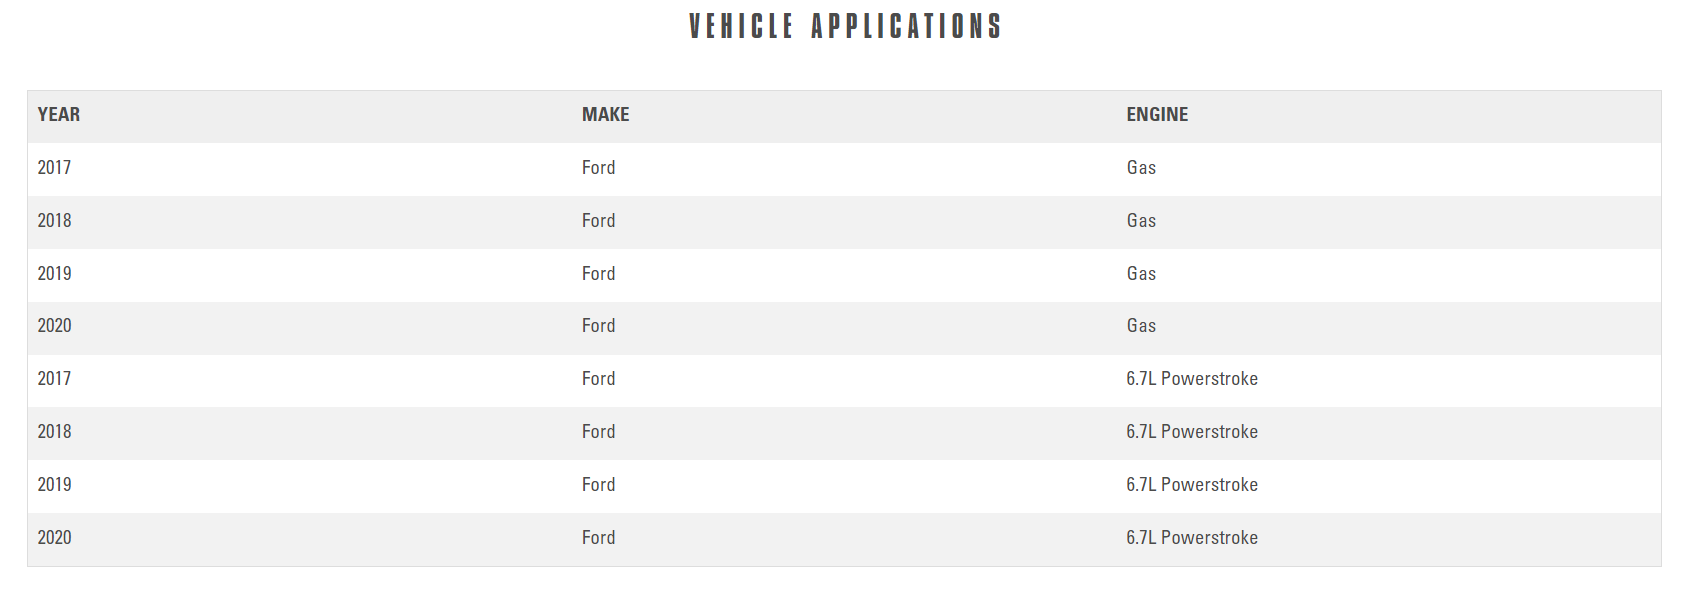Screen dimensions: 1698x589
Task: Click Ford in the 2020 Gas row
Action: [598, 326]
